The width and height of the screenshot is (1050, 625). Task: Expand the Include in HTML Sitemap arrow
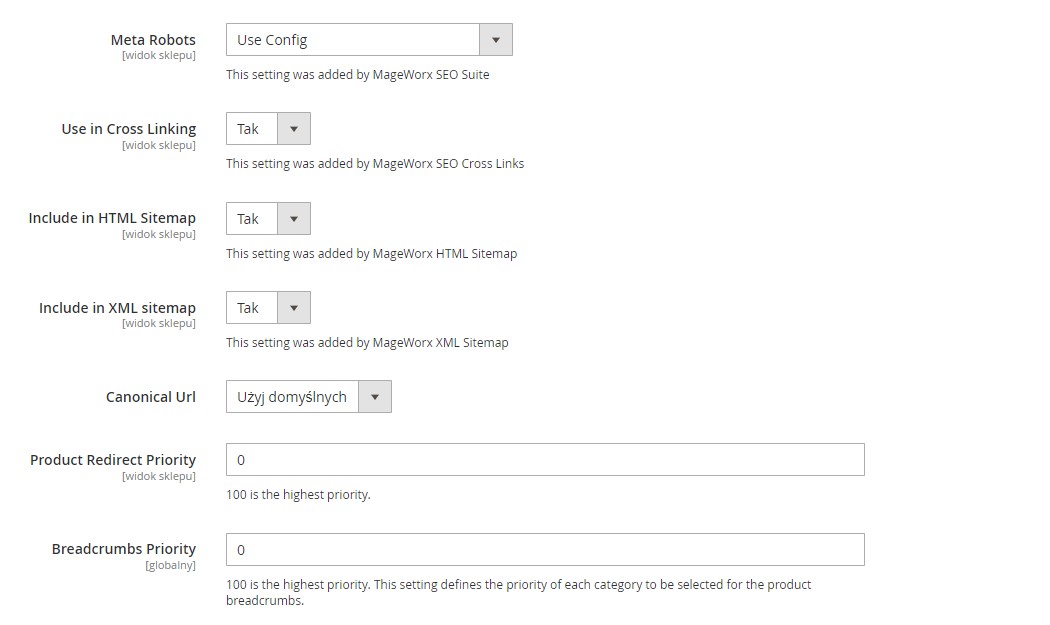click(294, 219)
